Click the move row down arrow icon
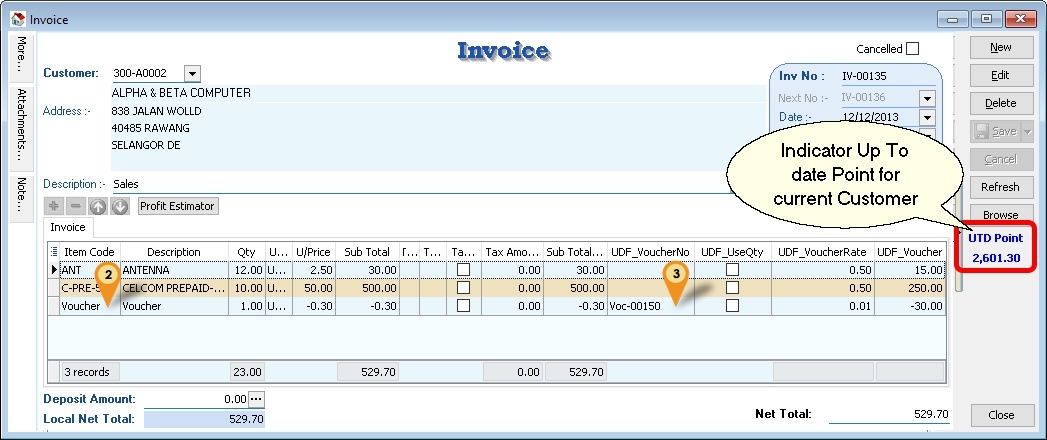This screenshot has height=440, width=1047. coord(120,206)
